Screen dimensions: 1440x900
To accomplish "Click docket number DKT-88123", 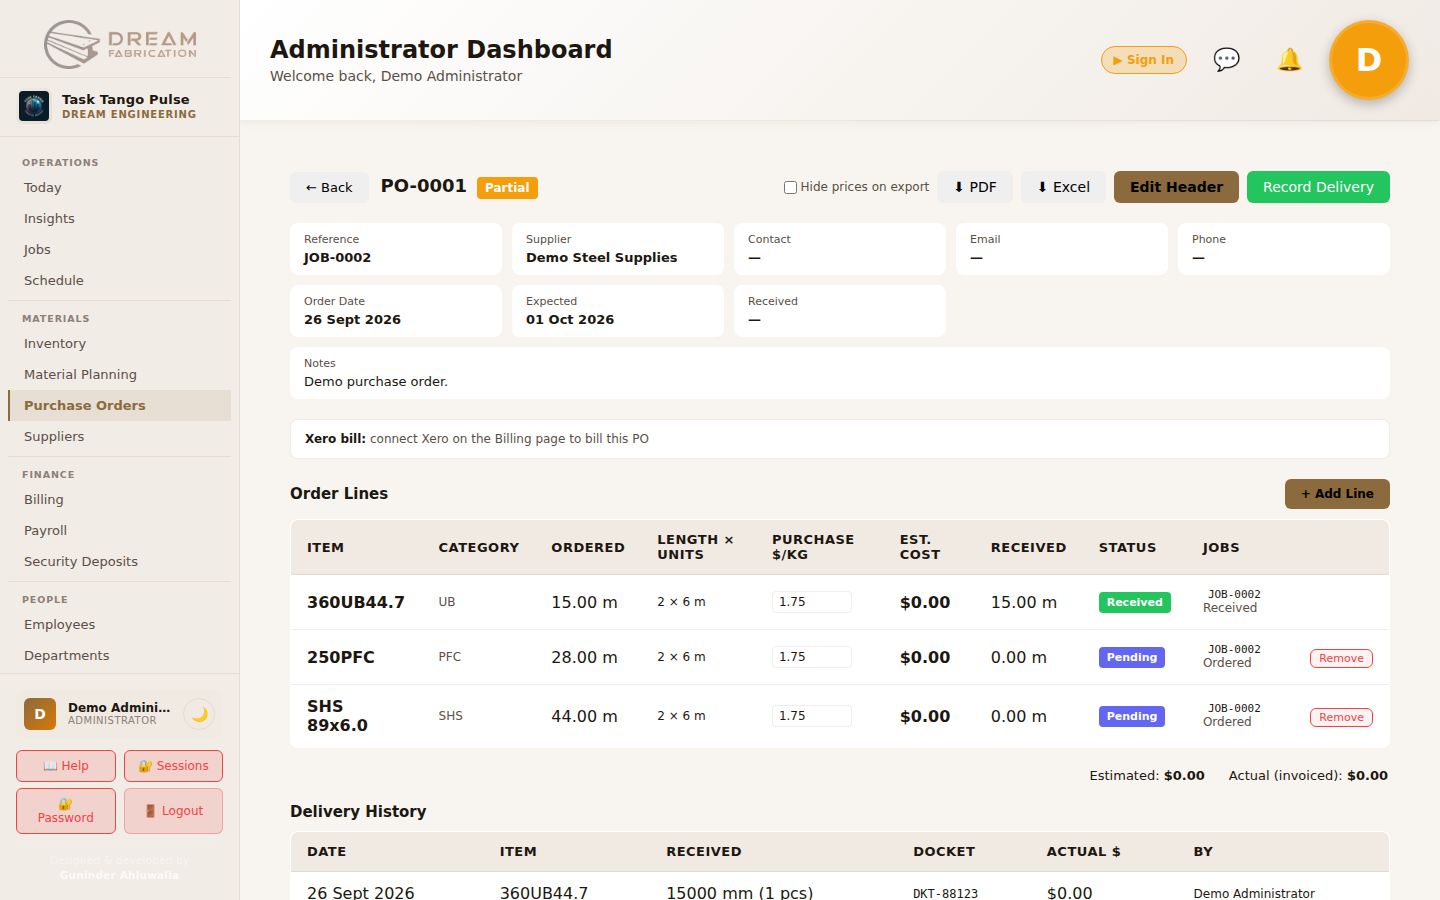I will (945, 893).
